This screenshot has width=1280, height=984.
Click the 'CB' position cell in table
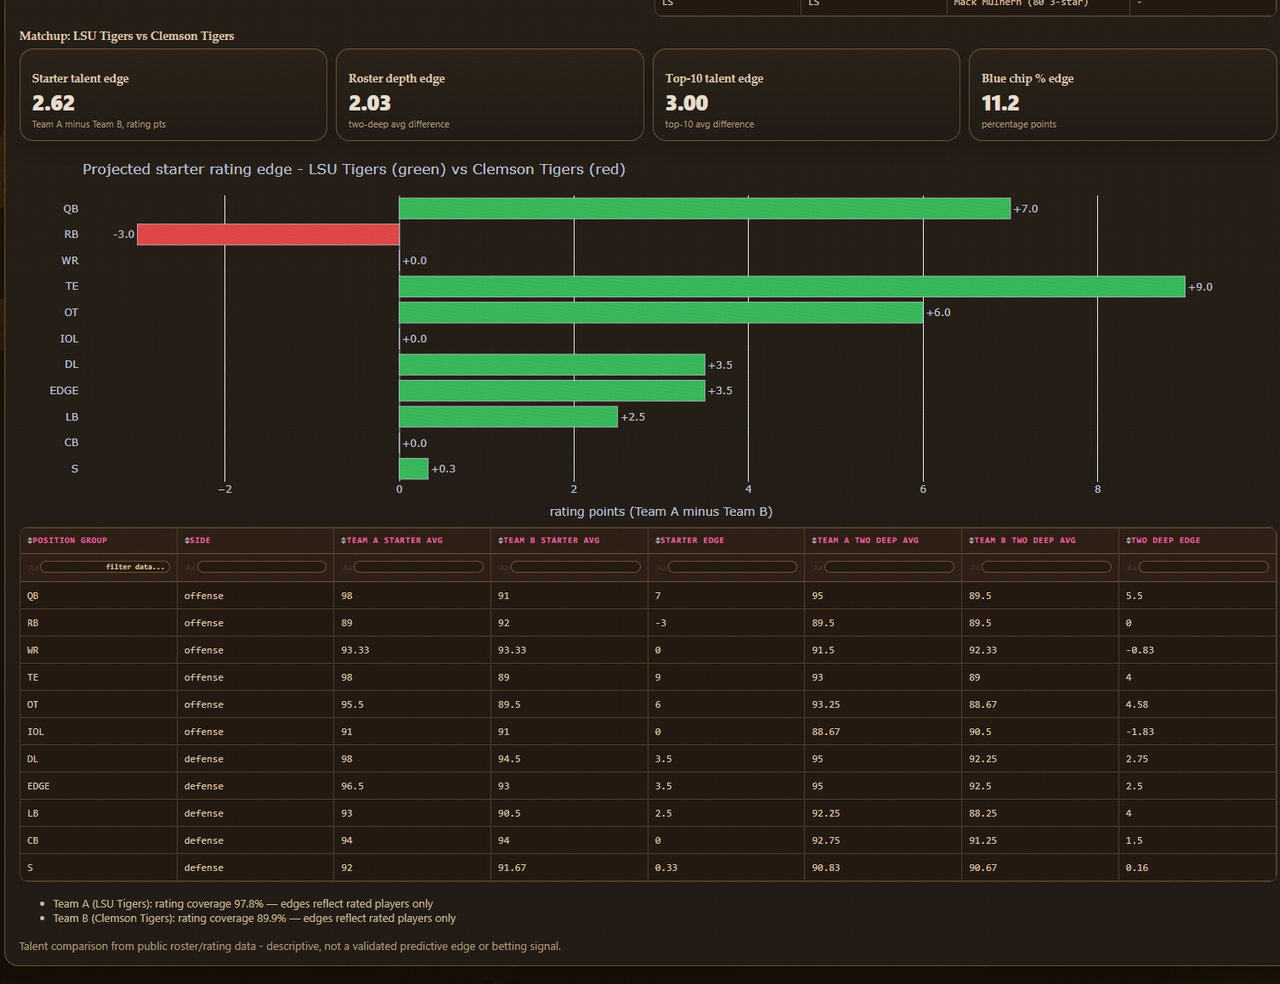click(x=99, y=841)
